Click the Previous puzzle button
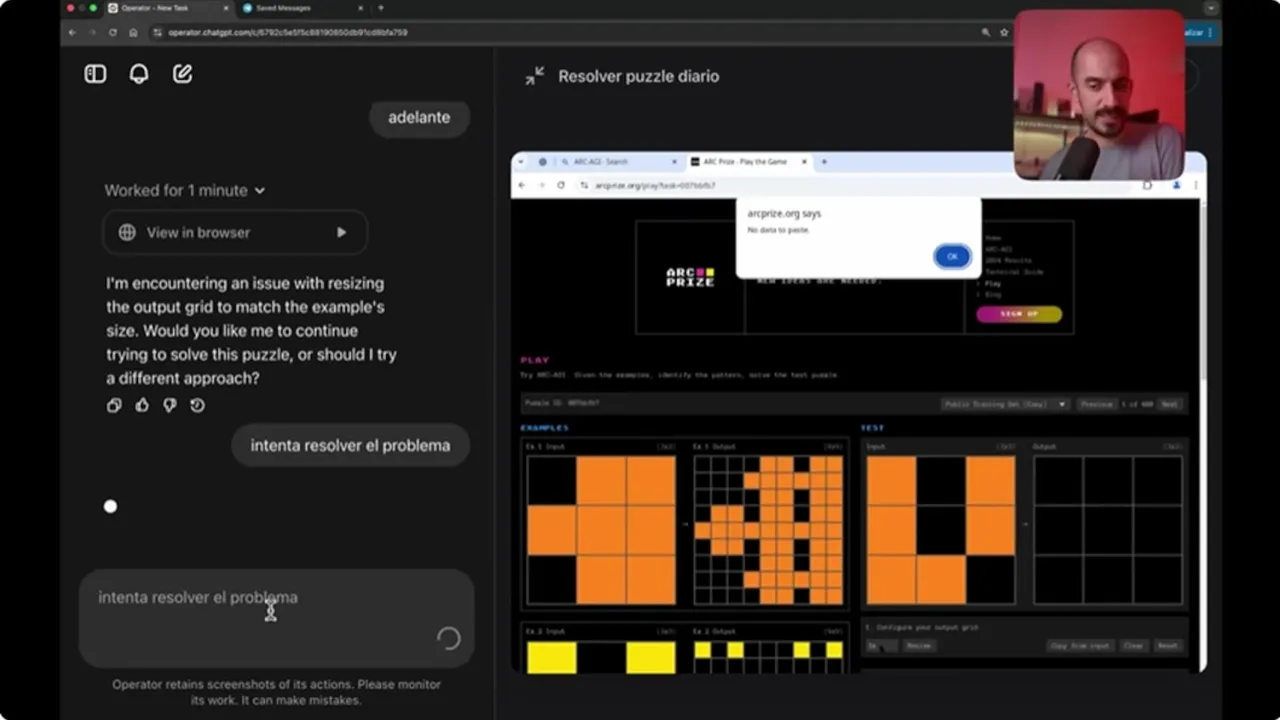 tap(1096, 404)
